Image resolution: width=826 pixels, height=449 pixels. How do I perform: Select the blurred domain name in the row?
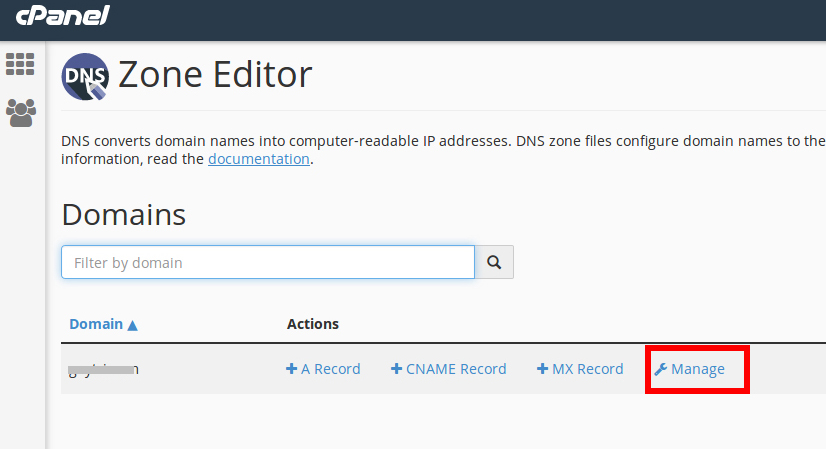pos(104,369)
